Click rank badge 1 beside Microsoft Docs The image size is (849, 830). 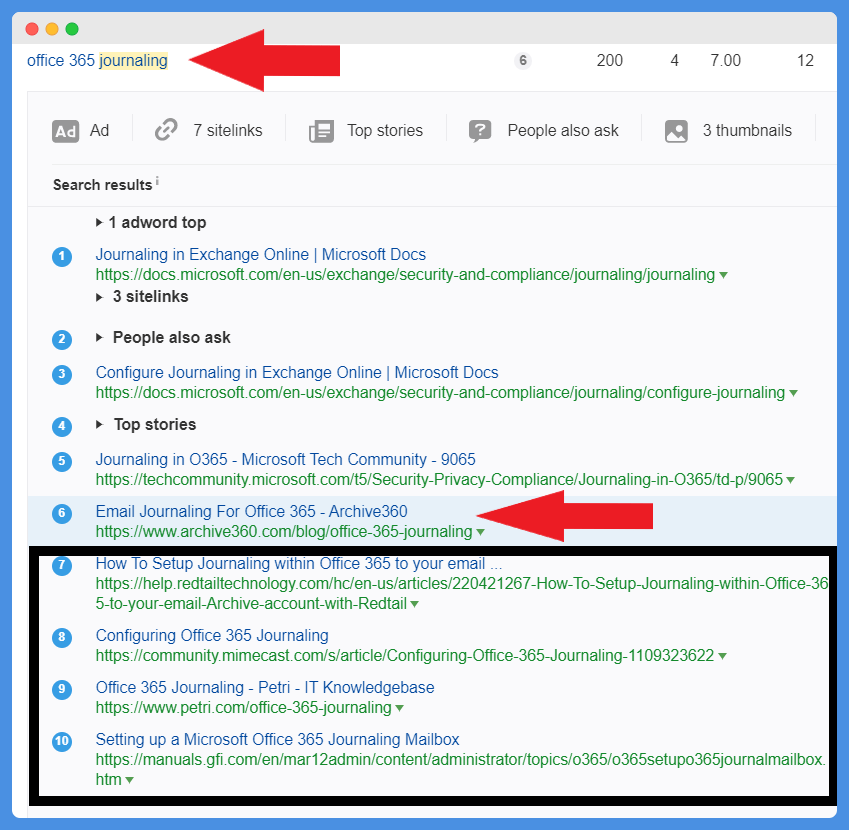62,257
